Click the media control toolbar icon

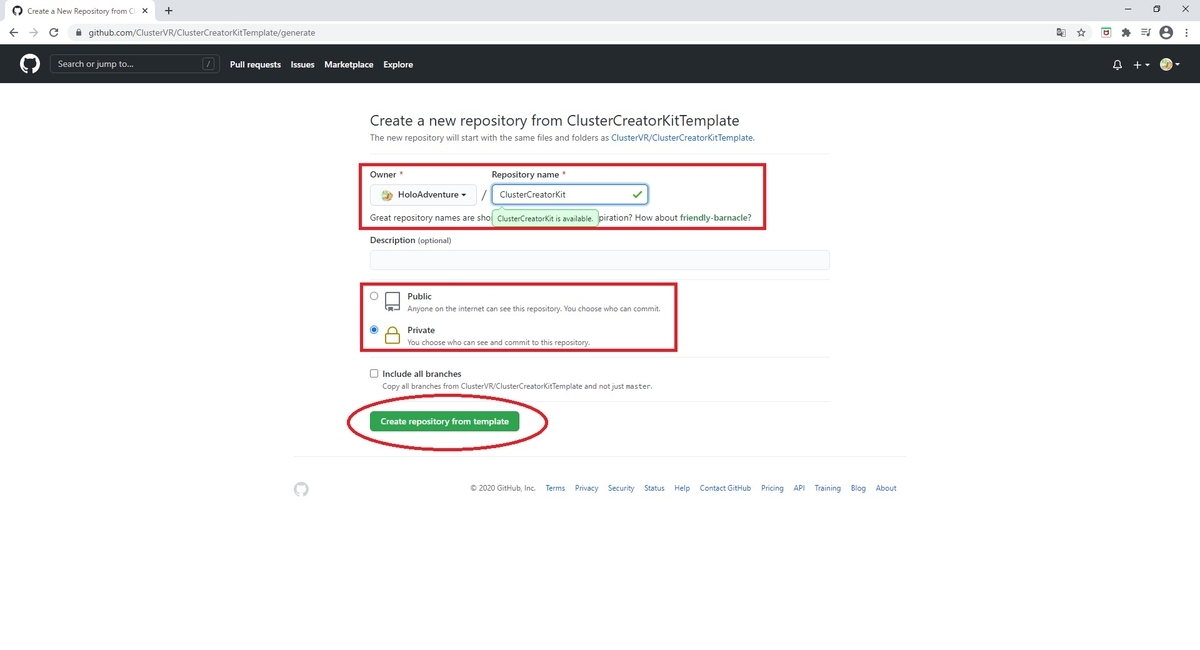coord(1145,32)
